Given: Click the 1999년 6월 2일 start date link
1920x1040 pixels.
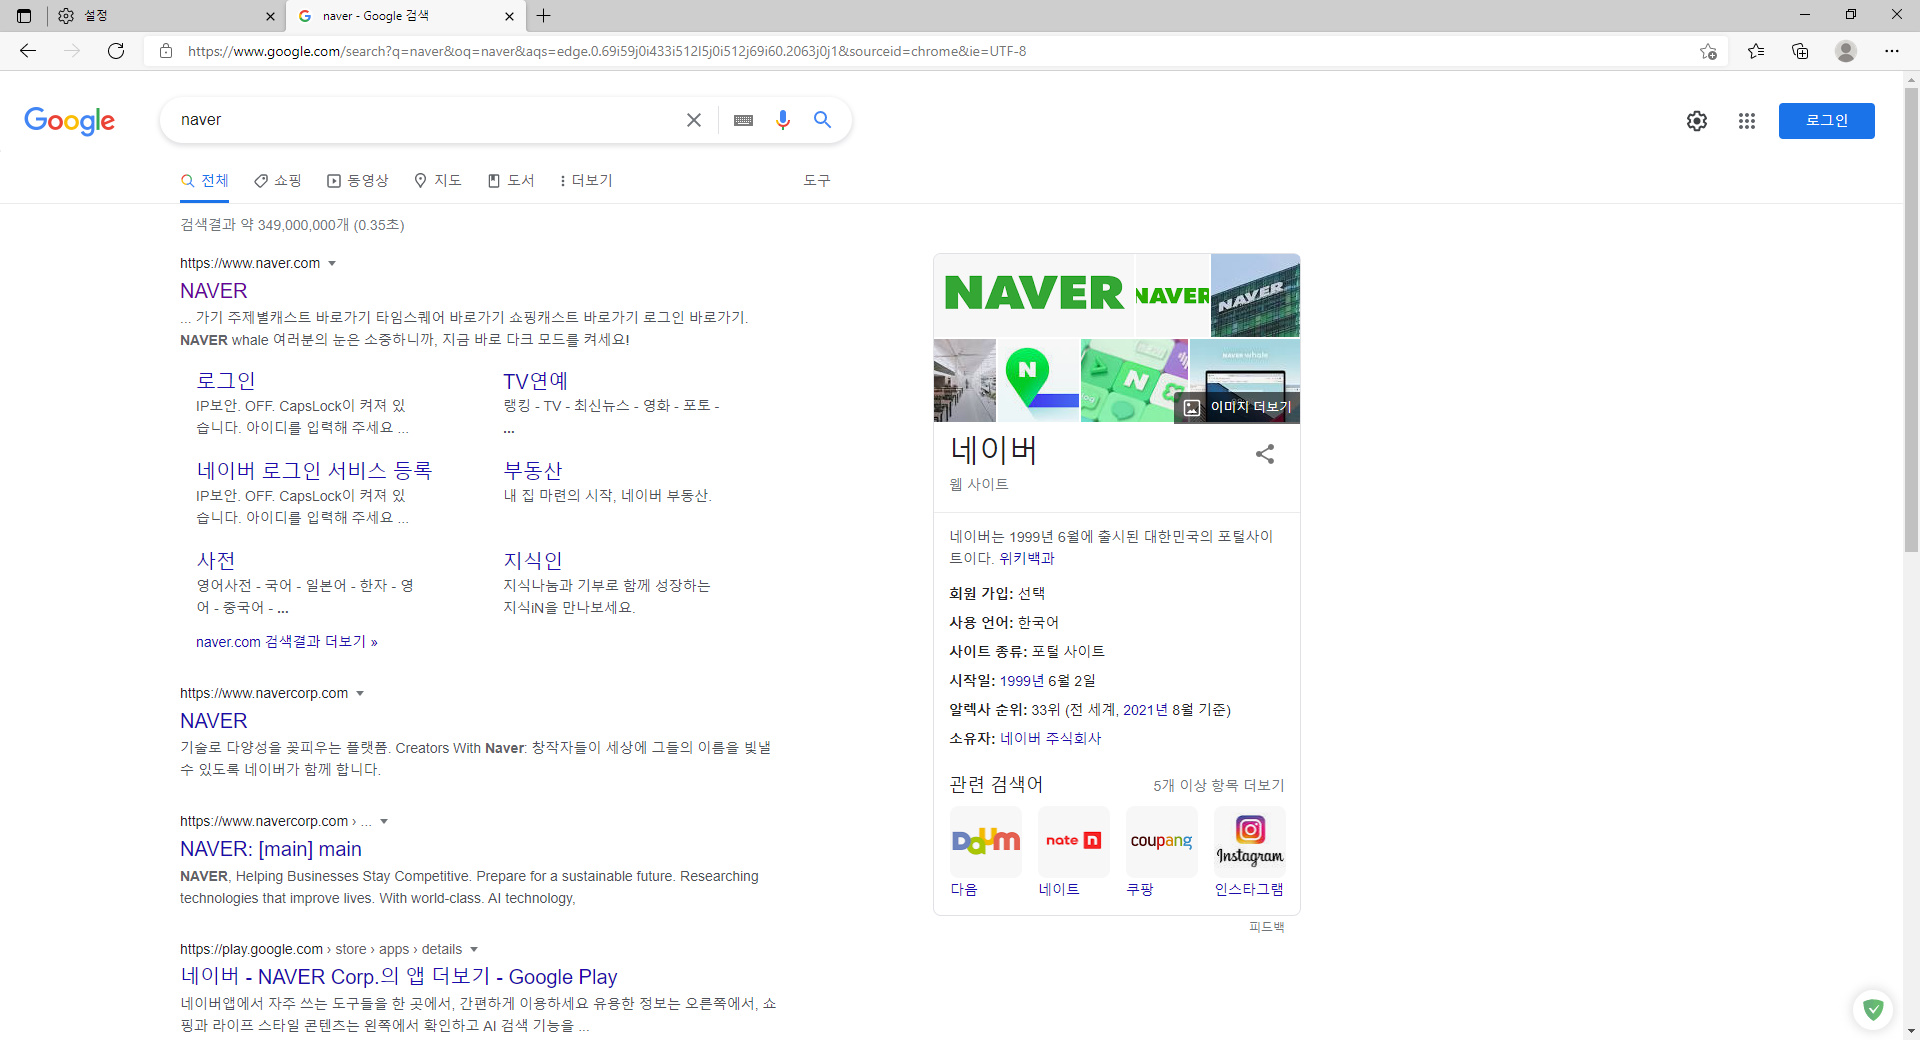Looking at the screenshot, I should click(x=1047, y=681).
